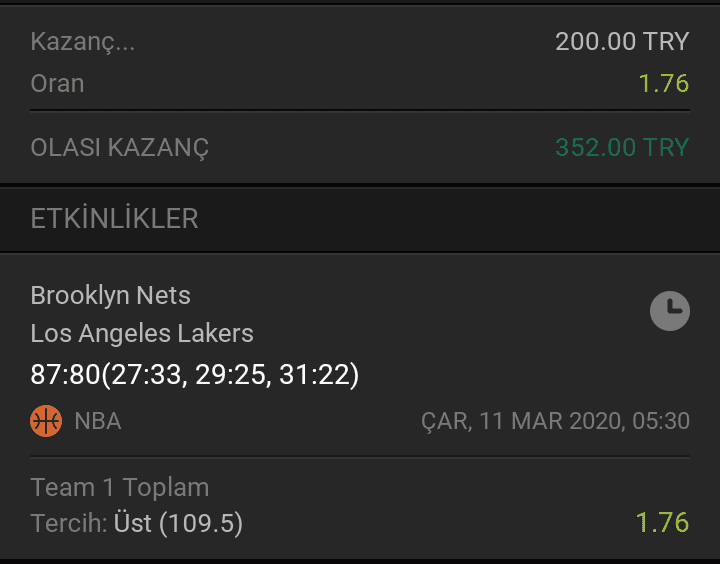Click the 200.00 TRY stake amount
The height and width of the screenshot is (564, 720).
click(622, 41)
